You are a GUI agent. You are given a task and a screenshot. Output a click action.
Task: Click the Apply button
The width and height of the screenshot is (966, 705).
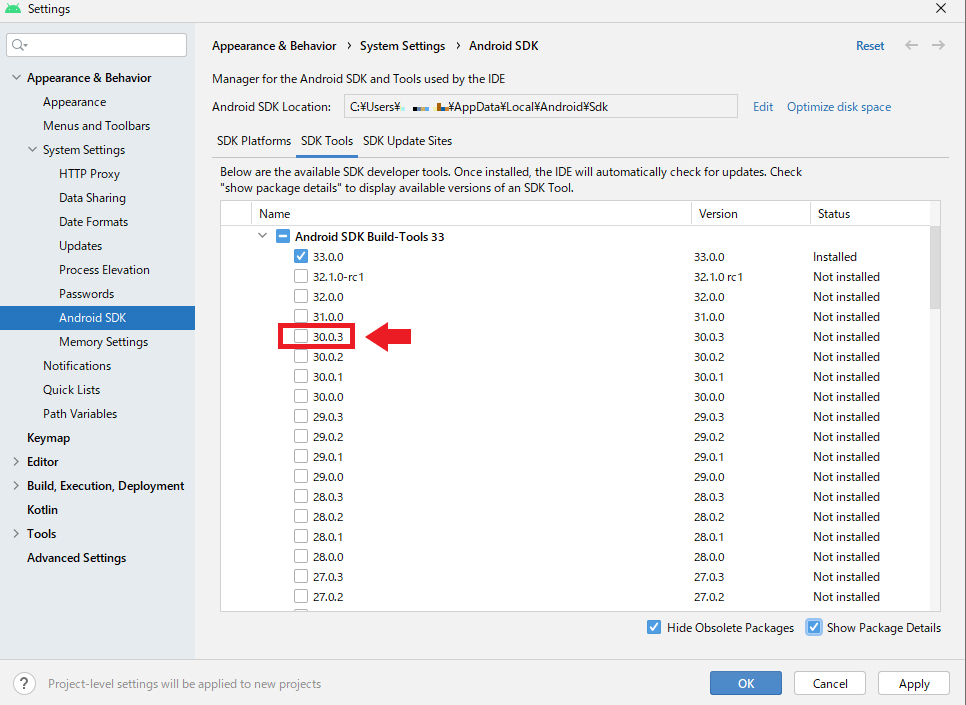click(x=913, y=683)
